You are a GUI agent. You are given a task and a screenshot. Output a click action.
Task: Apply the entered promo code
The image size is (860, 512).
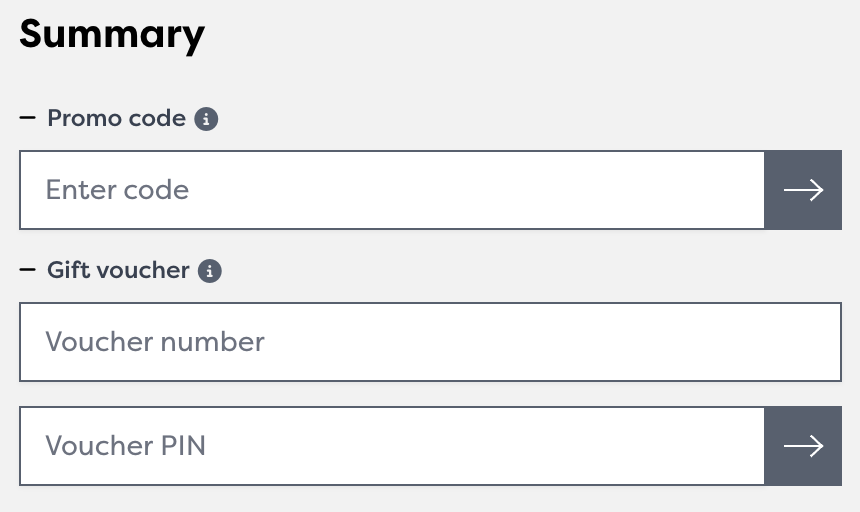click(803, 190)
